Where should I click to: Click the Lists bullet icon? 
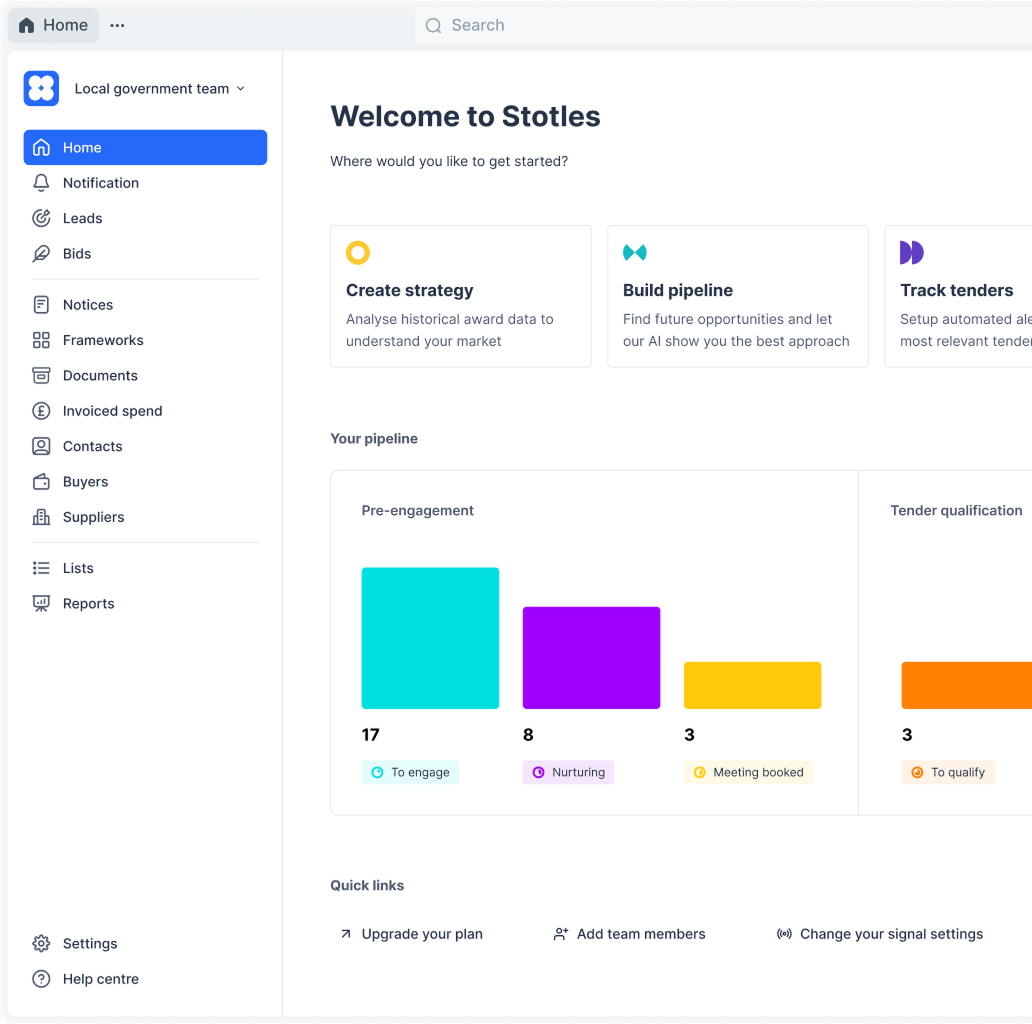[41, 568]
